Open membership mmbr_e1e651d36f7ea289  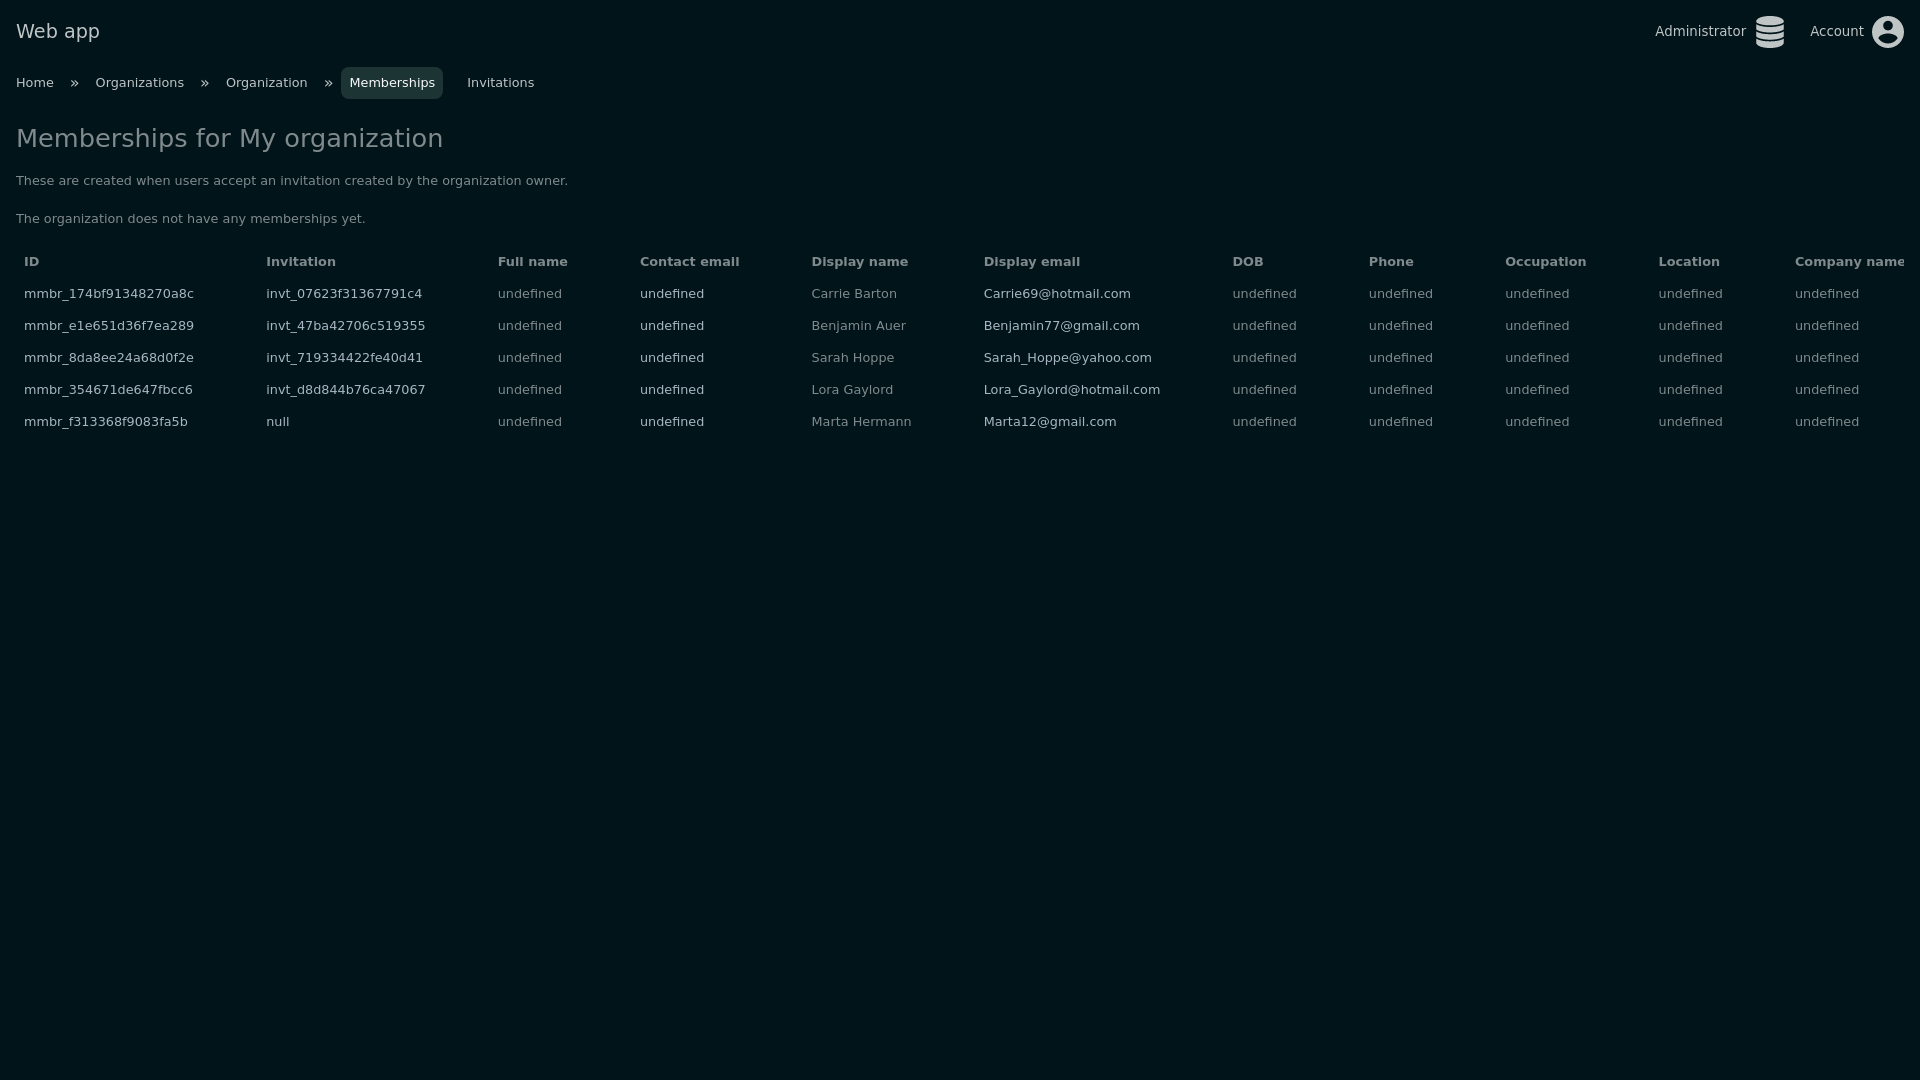click(109, 326)
